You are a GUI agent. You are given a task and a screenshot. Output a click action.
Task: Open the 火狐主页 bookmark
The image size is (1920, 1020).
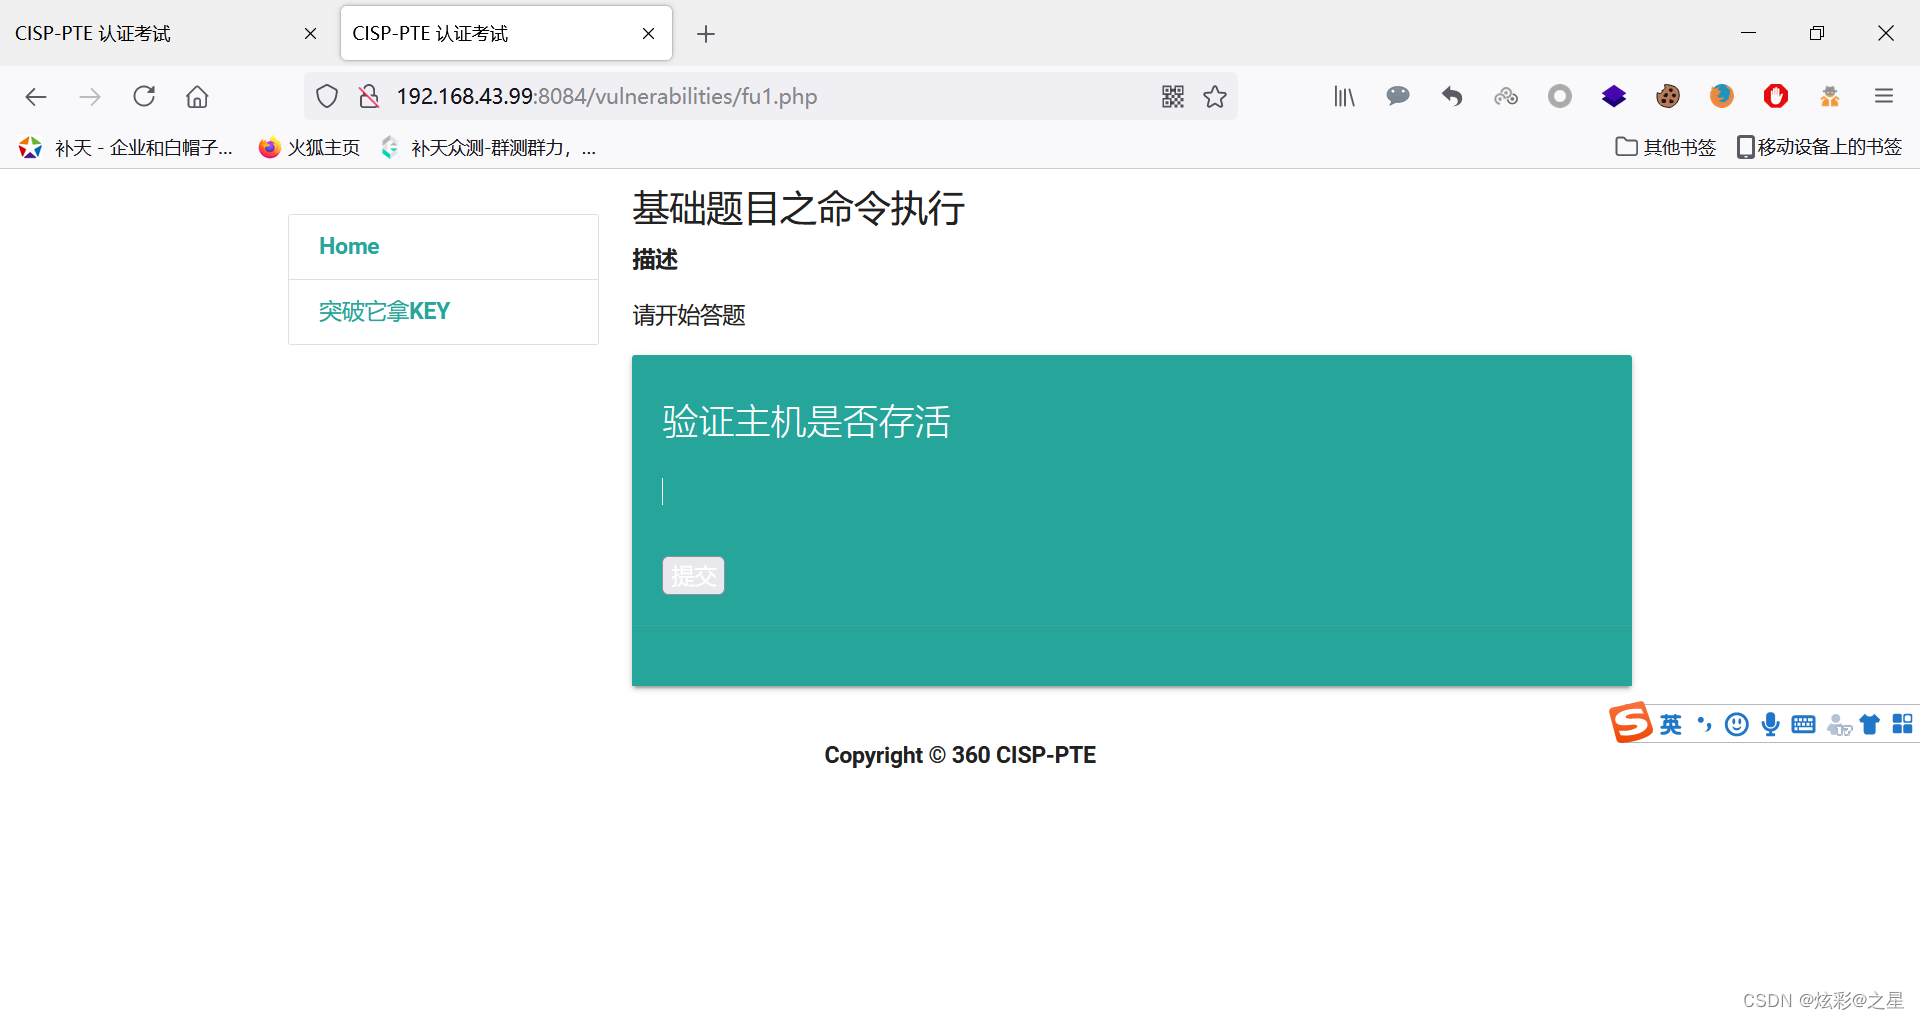309,148
